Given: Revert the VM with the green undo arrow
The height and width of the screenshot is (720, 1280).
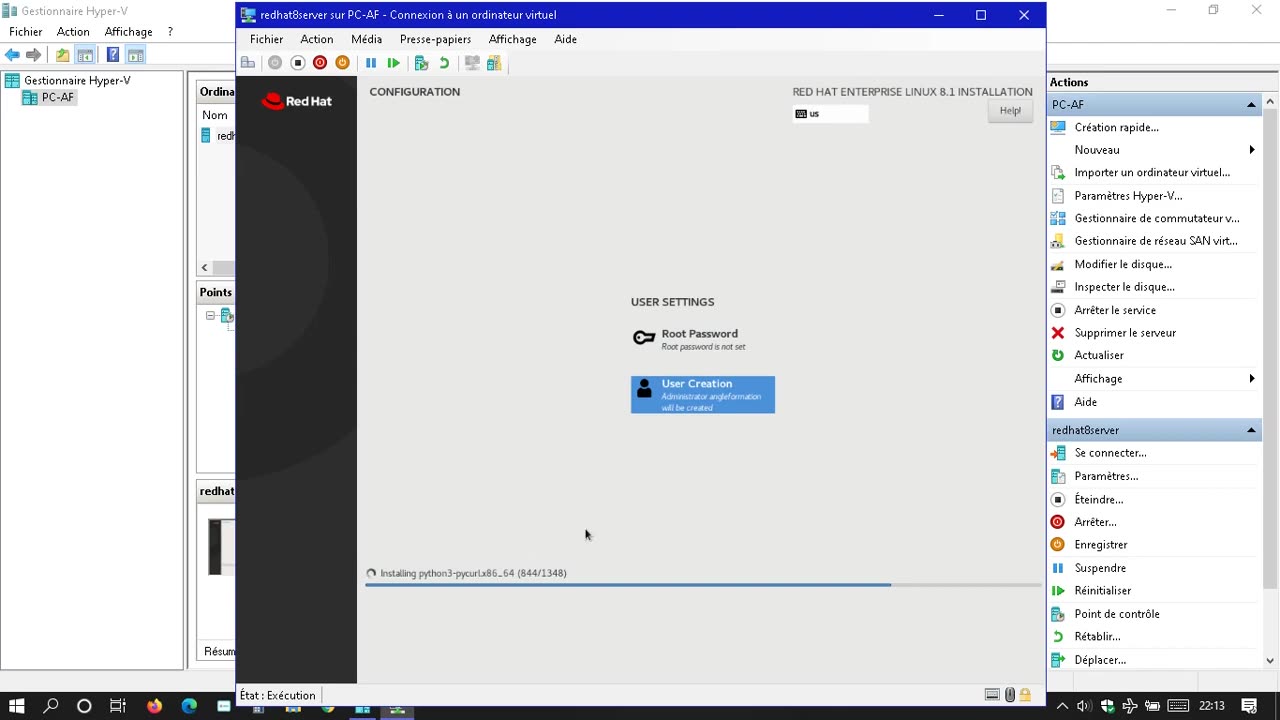Looking at the screenshot, I should (444, 63).
